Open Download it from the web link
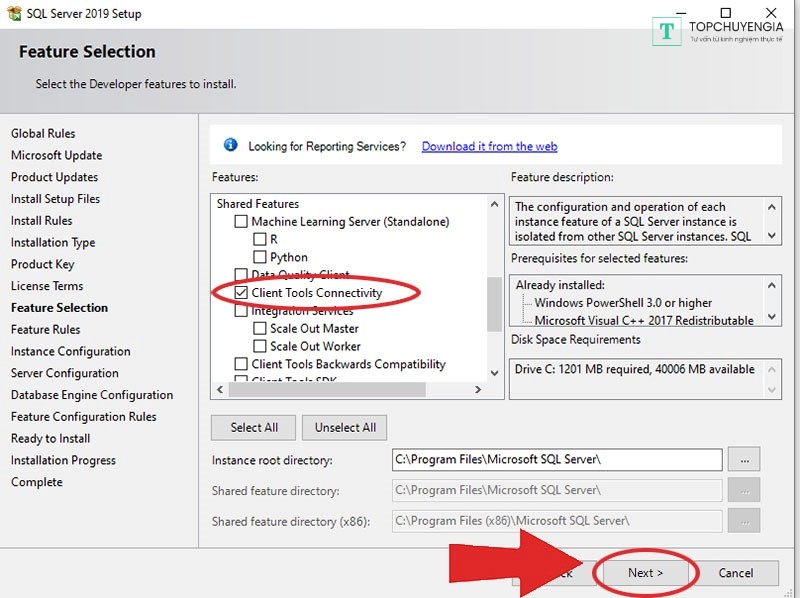The image size is (800, 598). point(489,146)
